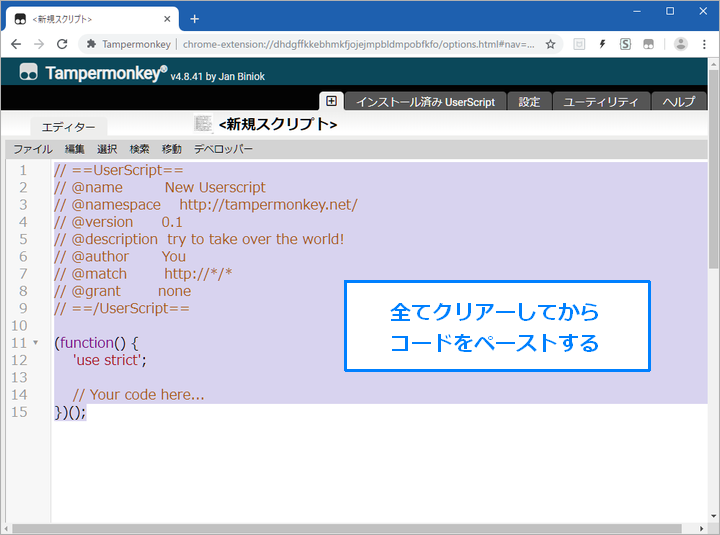Click the green S extension icon
Screen dimensions: 720x535
point(625,44)
